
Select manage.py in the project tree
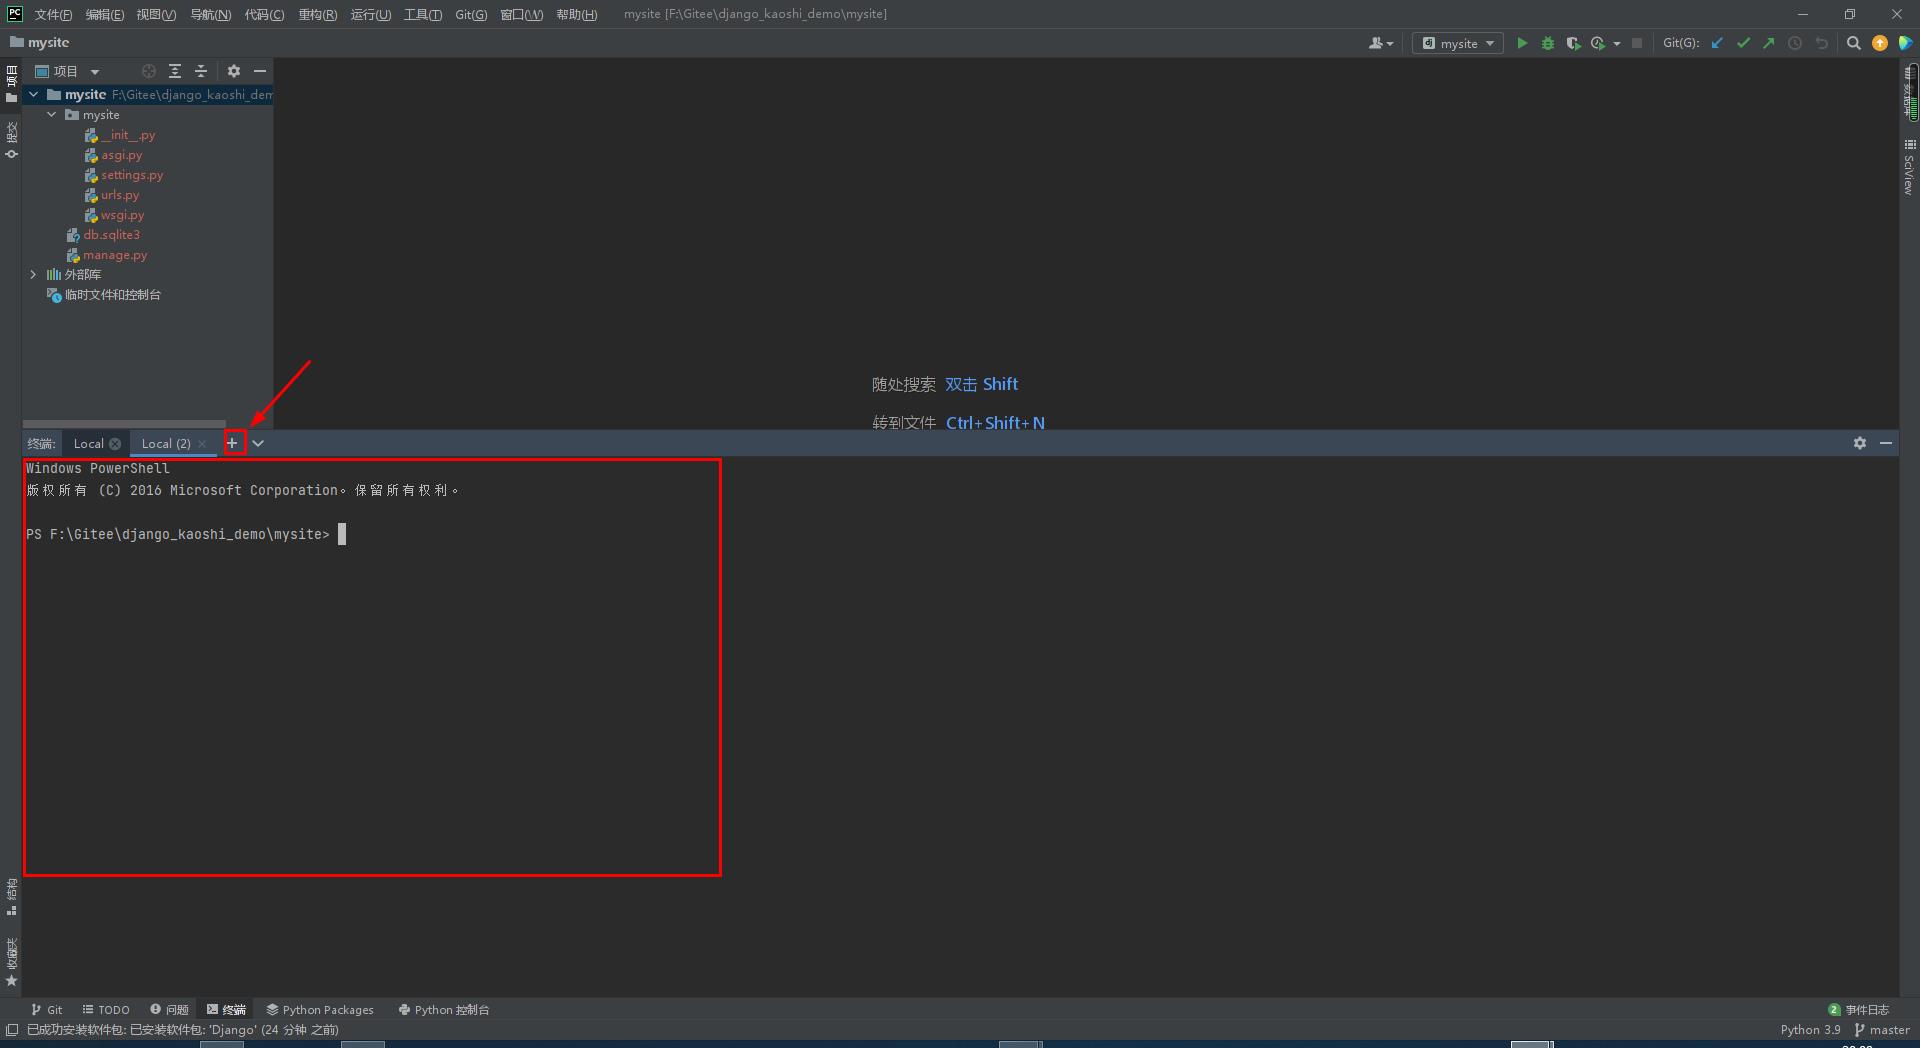click(115, 255)
